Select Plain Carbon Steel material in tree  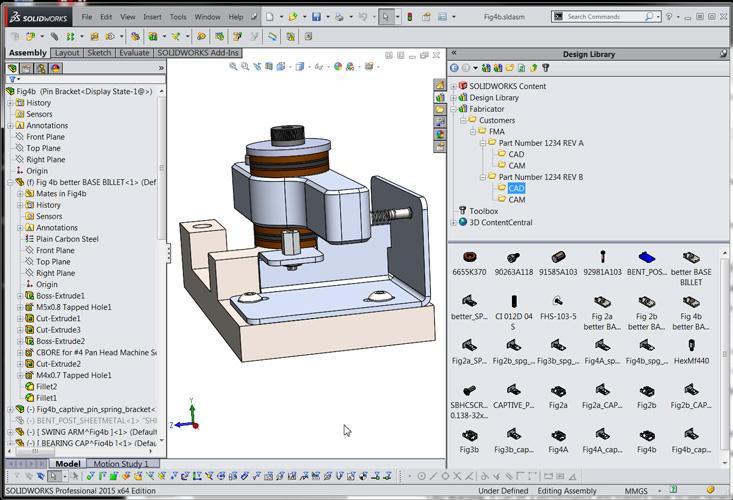pos(67,239)
